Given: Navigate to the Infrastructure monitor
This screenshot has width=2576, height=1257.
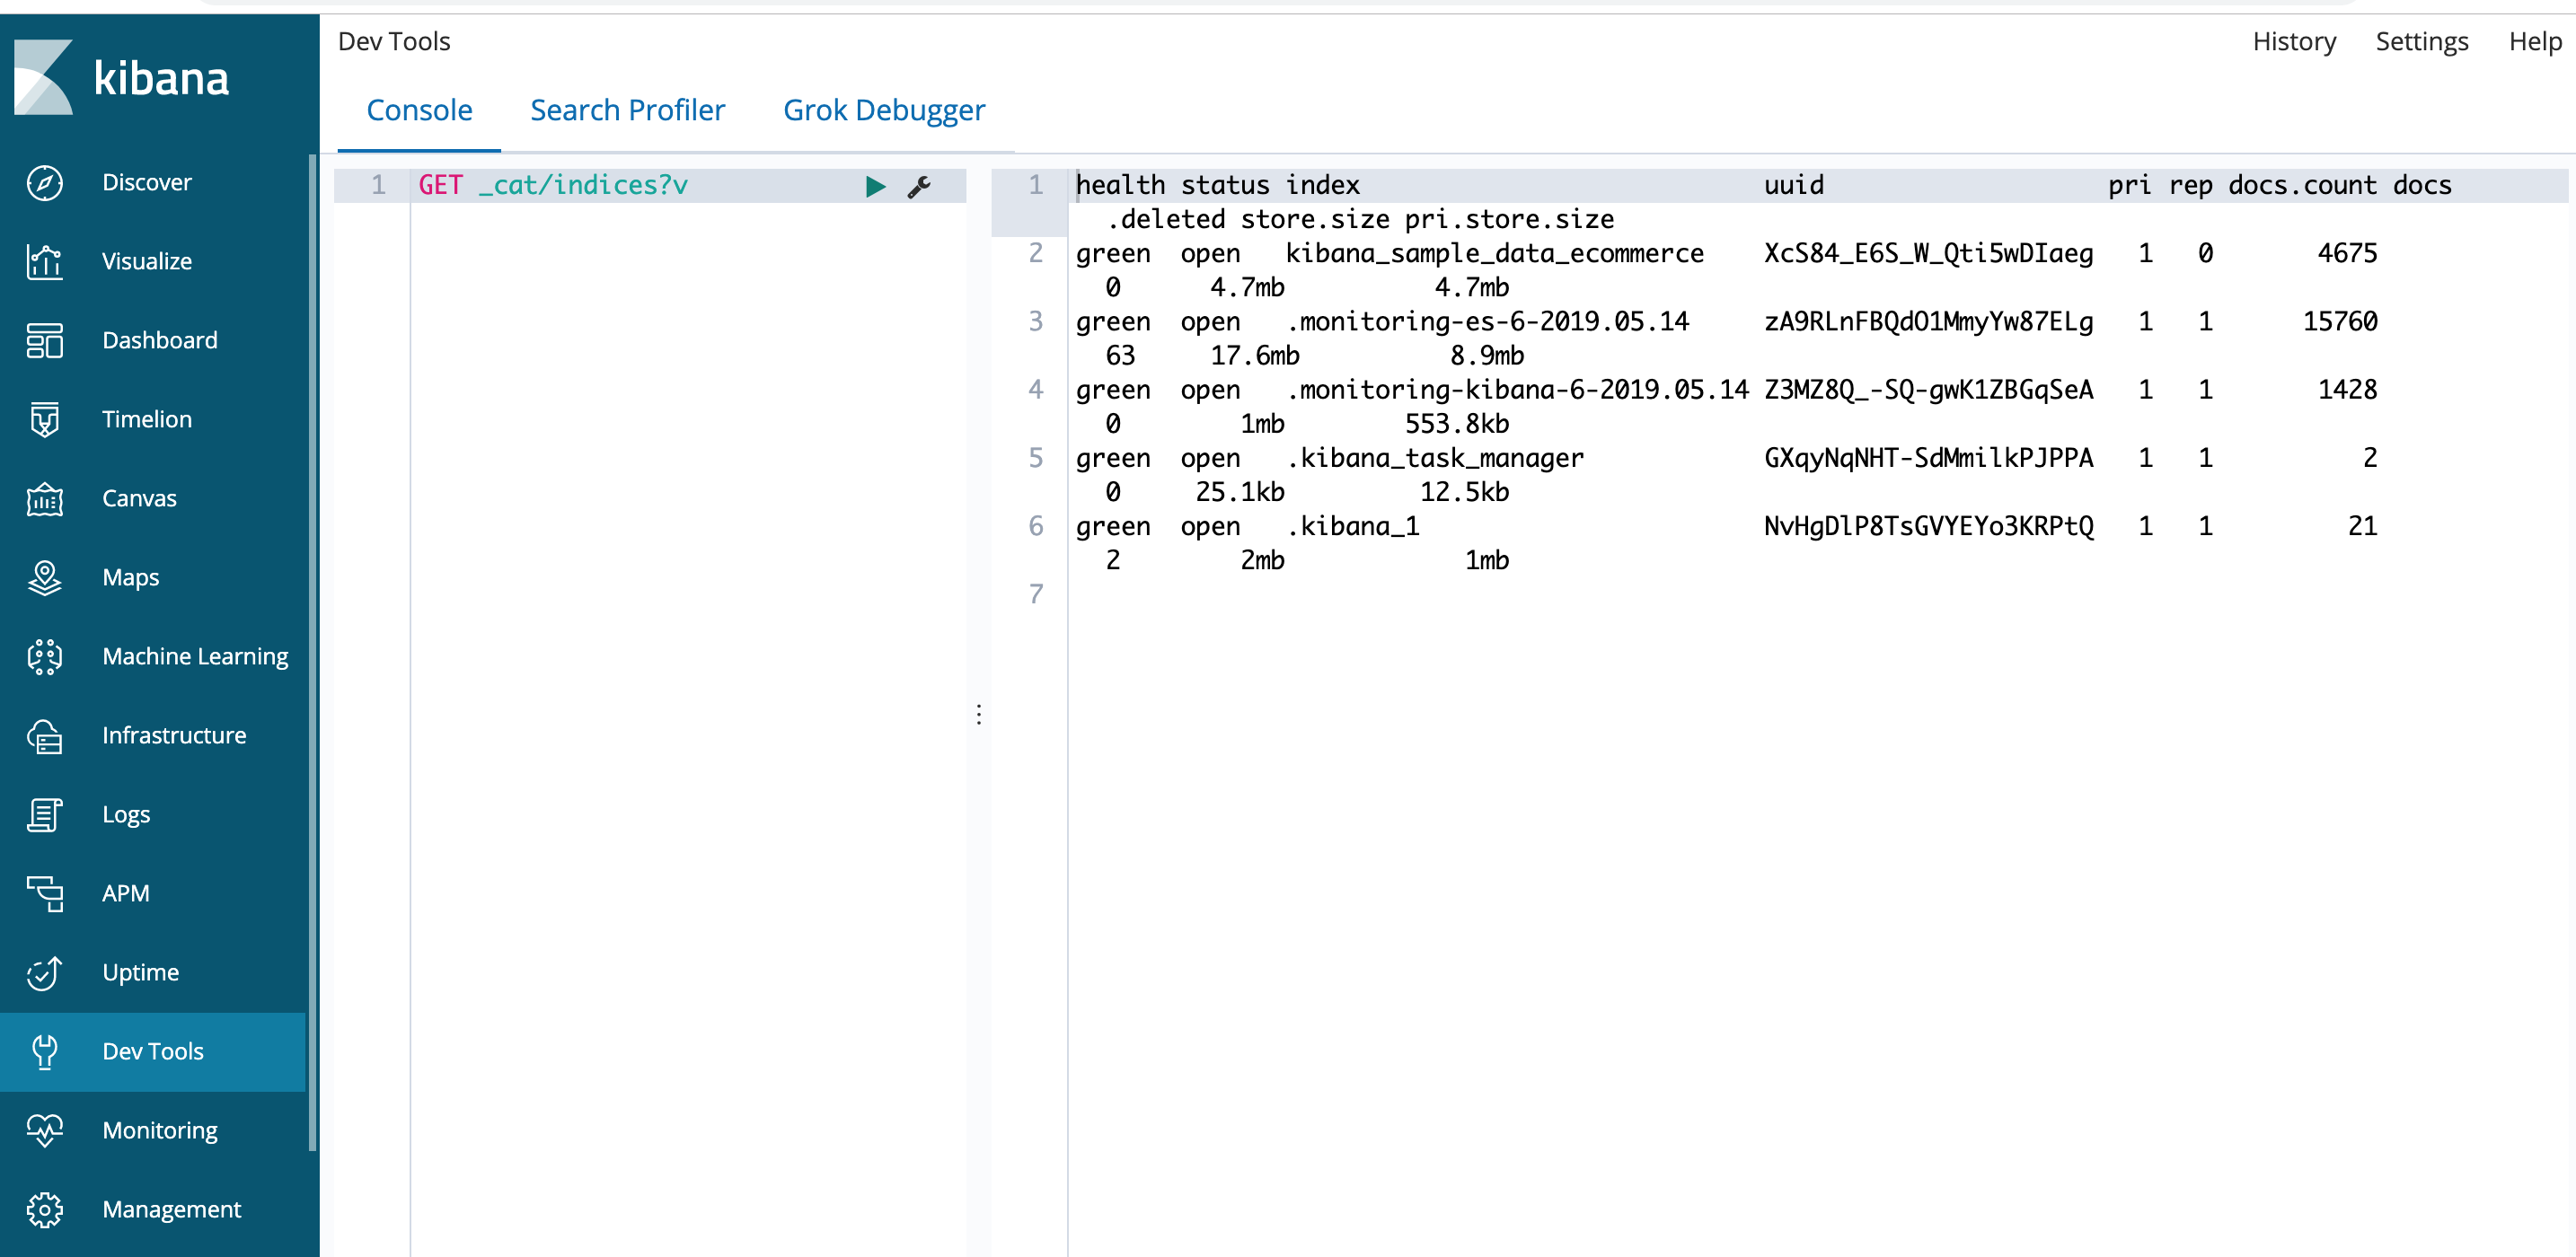Looking at the screenshot, I should (174, 735).
